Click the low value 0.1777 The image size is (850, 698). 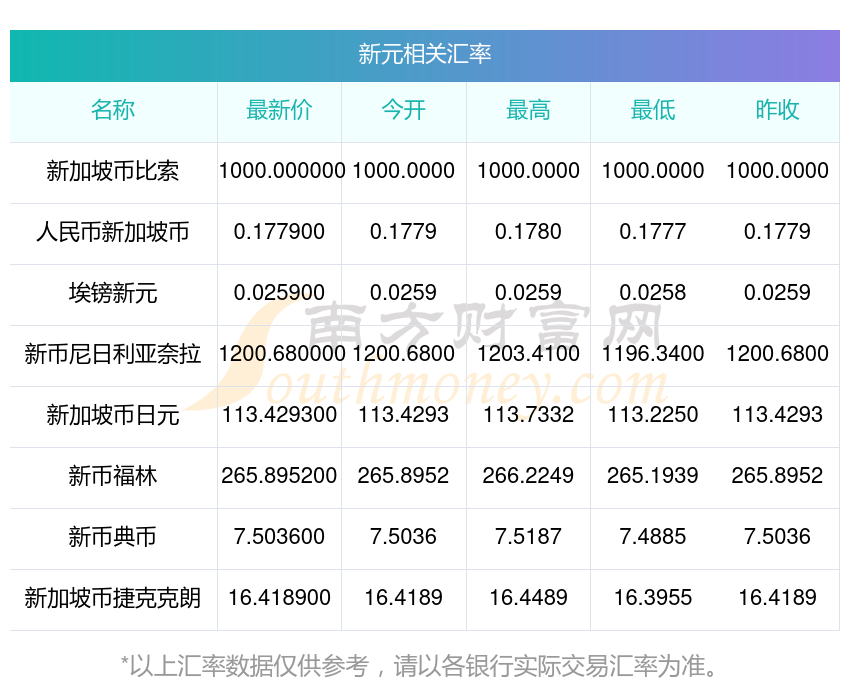tap(653, 232)
